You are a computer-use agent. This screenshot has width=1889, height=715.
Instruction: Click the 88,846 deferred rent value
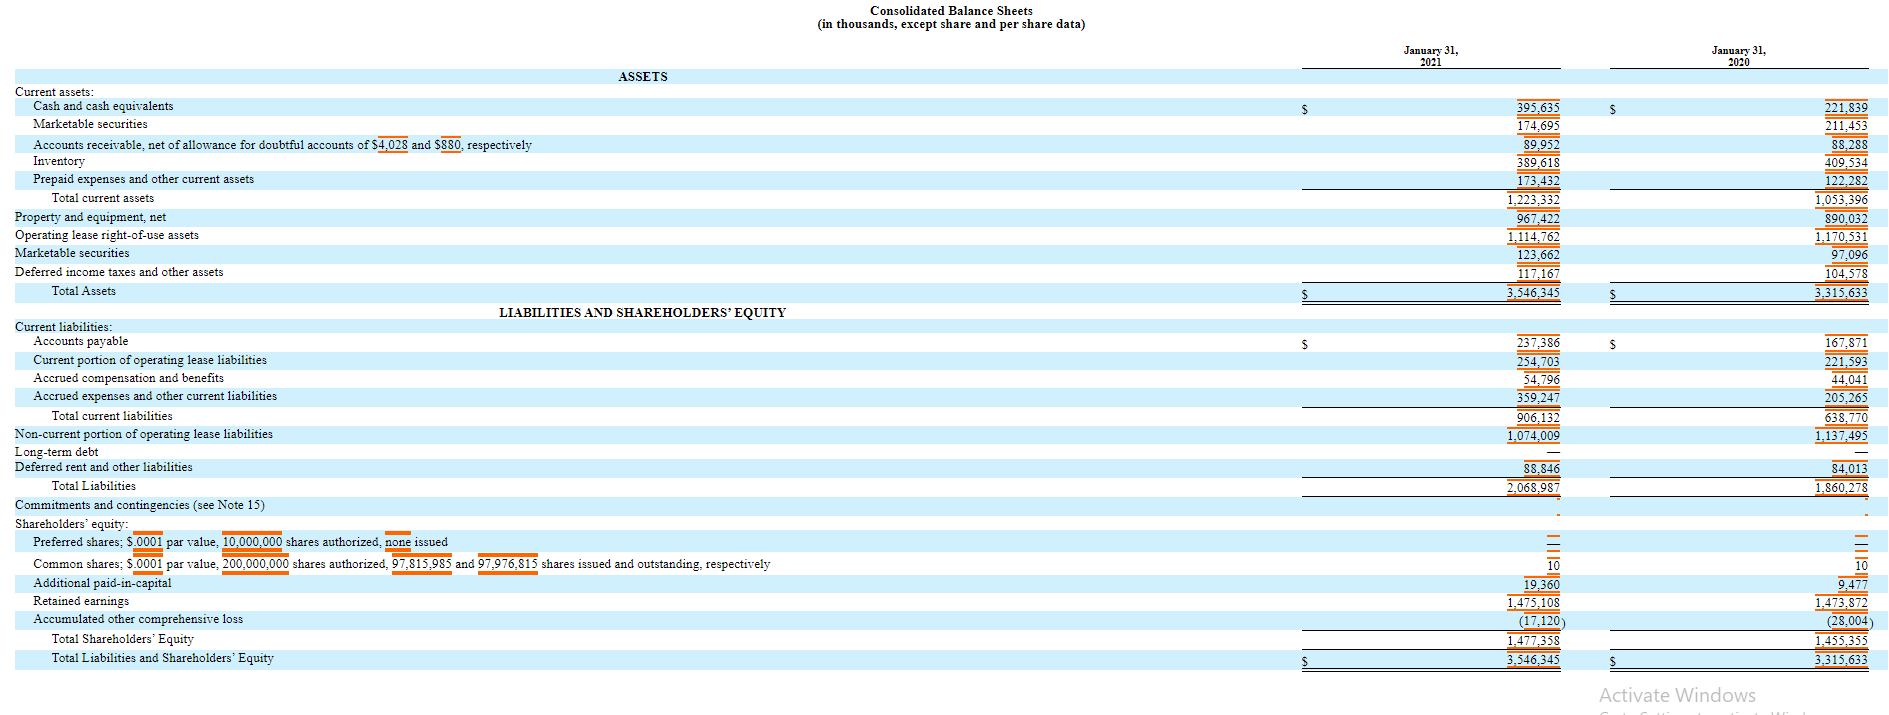[x=1541, y=469]
